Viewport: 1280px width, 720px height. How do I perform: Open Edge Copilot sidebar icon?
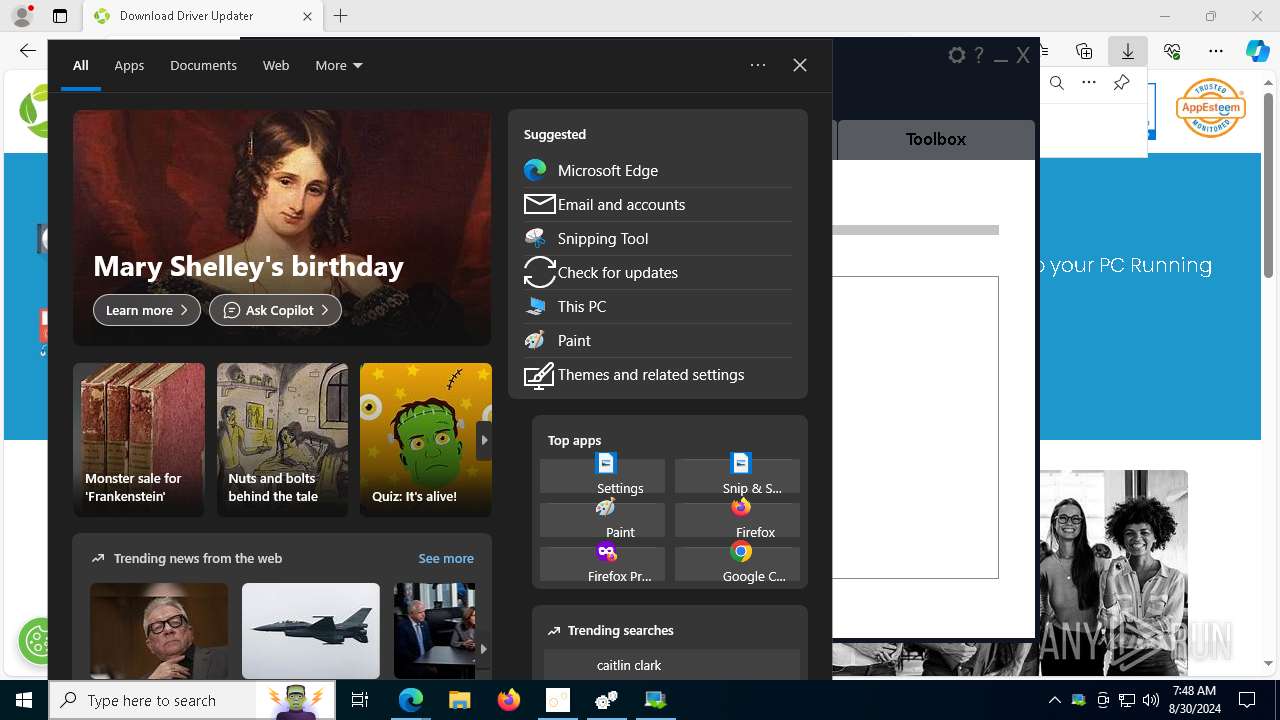tap(1257, 51)
